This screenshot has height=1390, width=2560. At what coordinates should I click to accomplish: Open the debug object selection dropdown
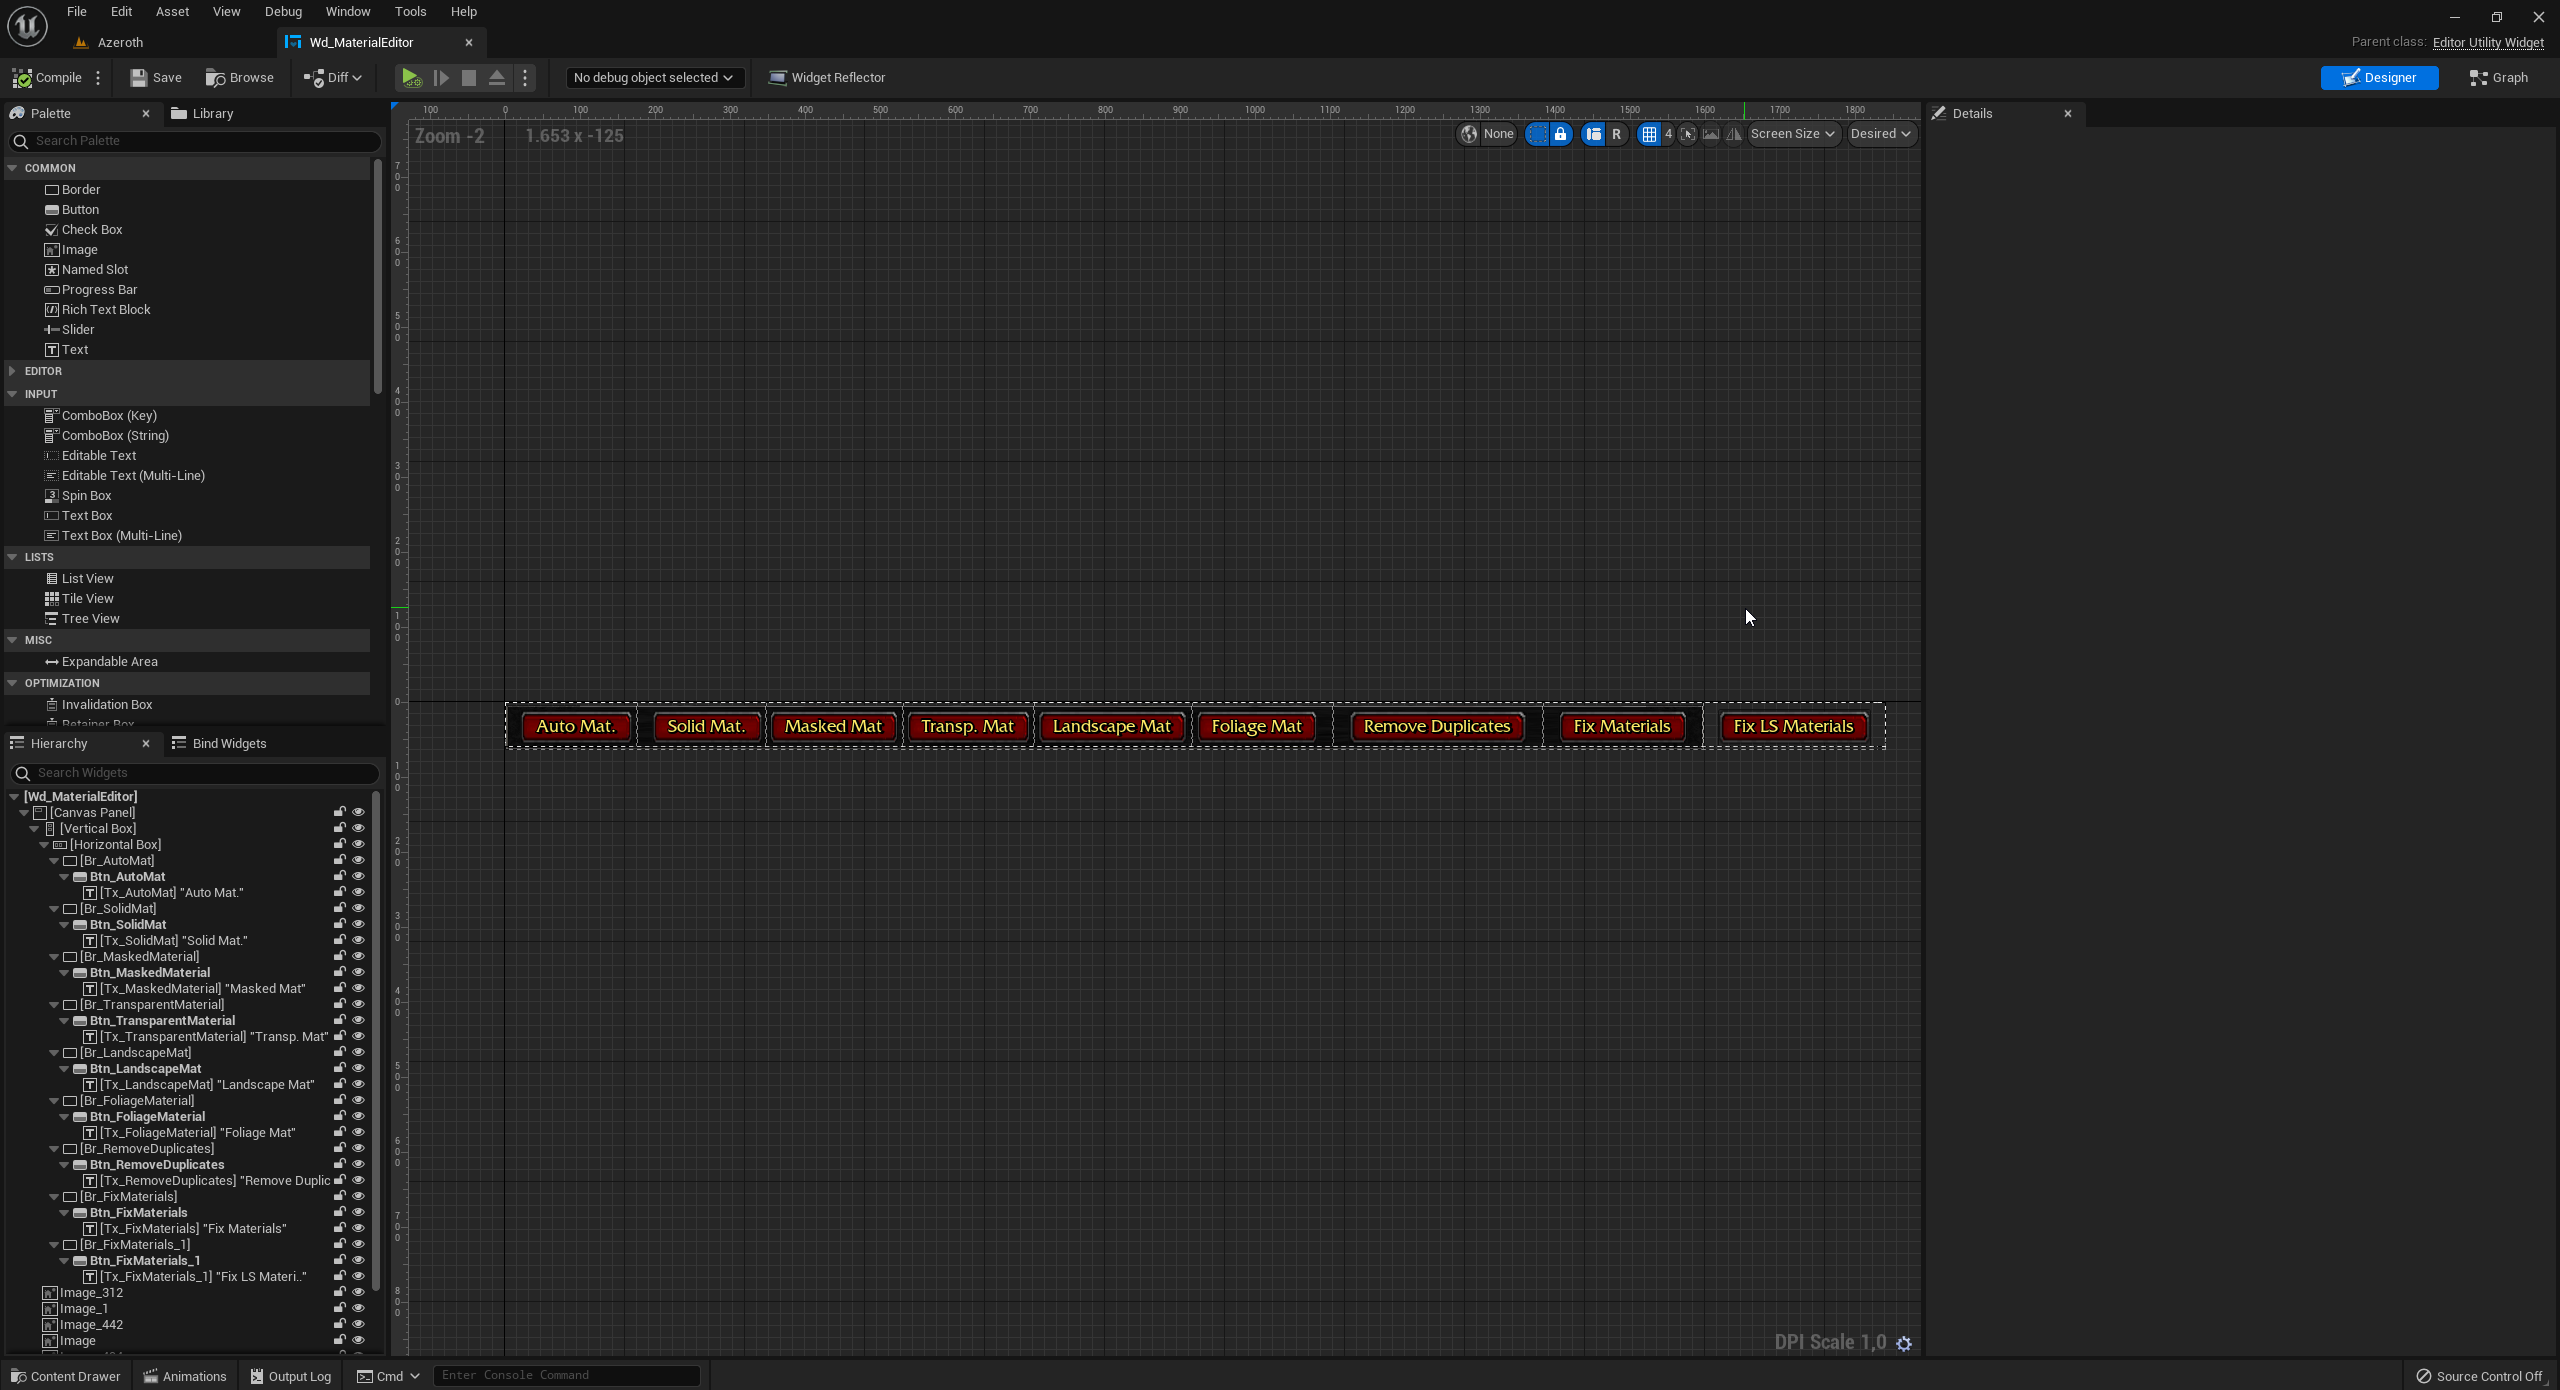tap(653, 78)
